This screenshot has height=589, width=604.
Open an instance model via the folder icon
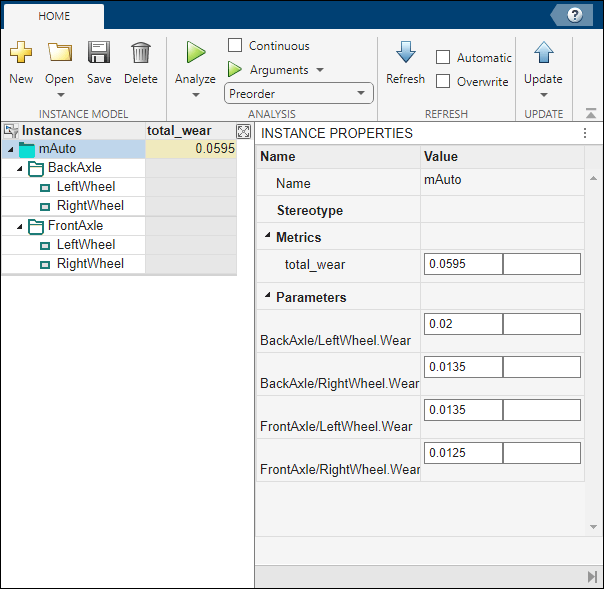pos(60,52)
